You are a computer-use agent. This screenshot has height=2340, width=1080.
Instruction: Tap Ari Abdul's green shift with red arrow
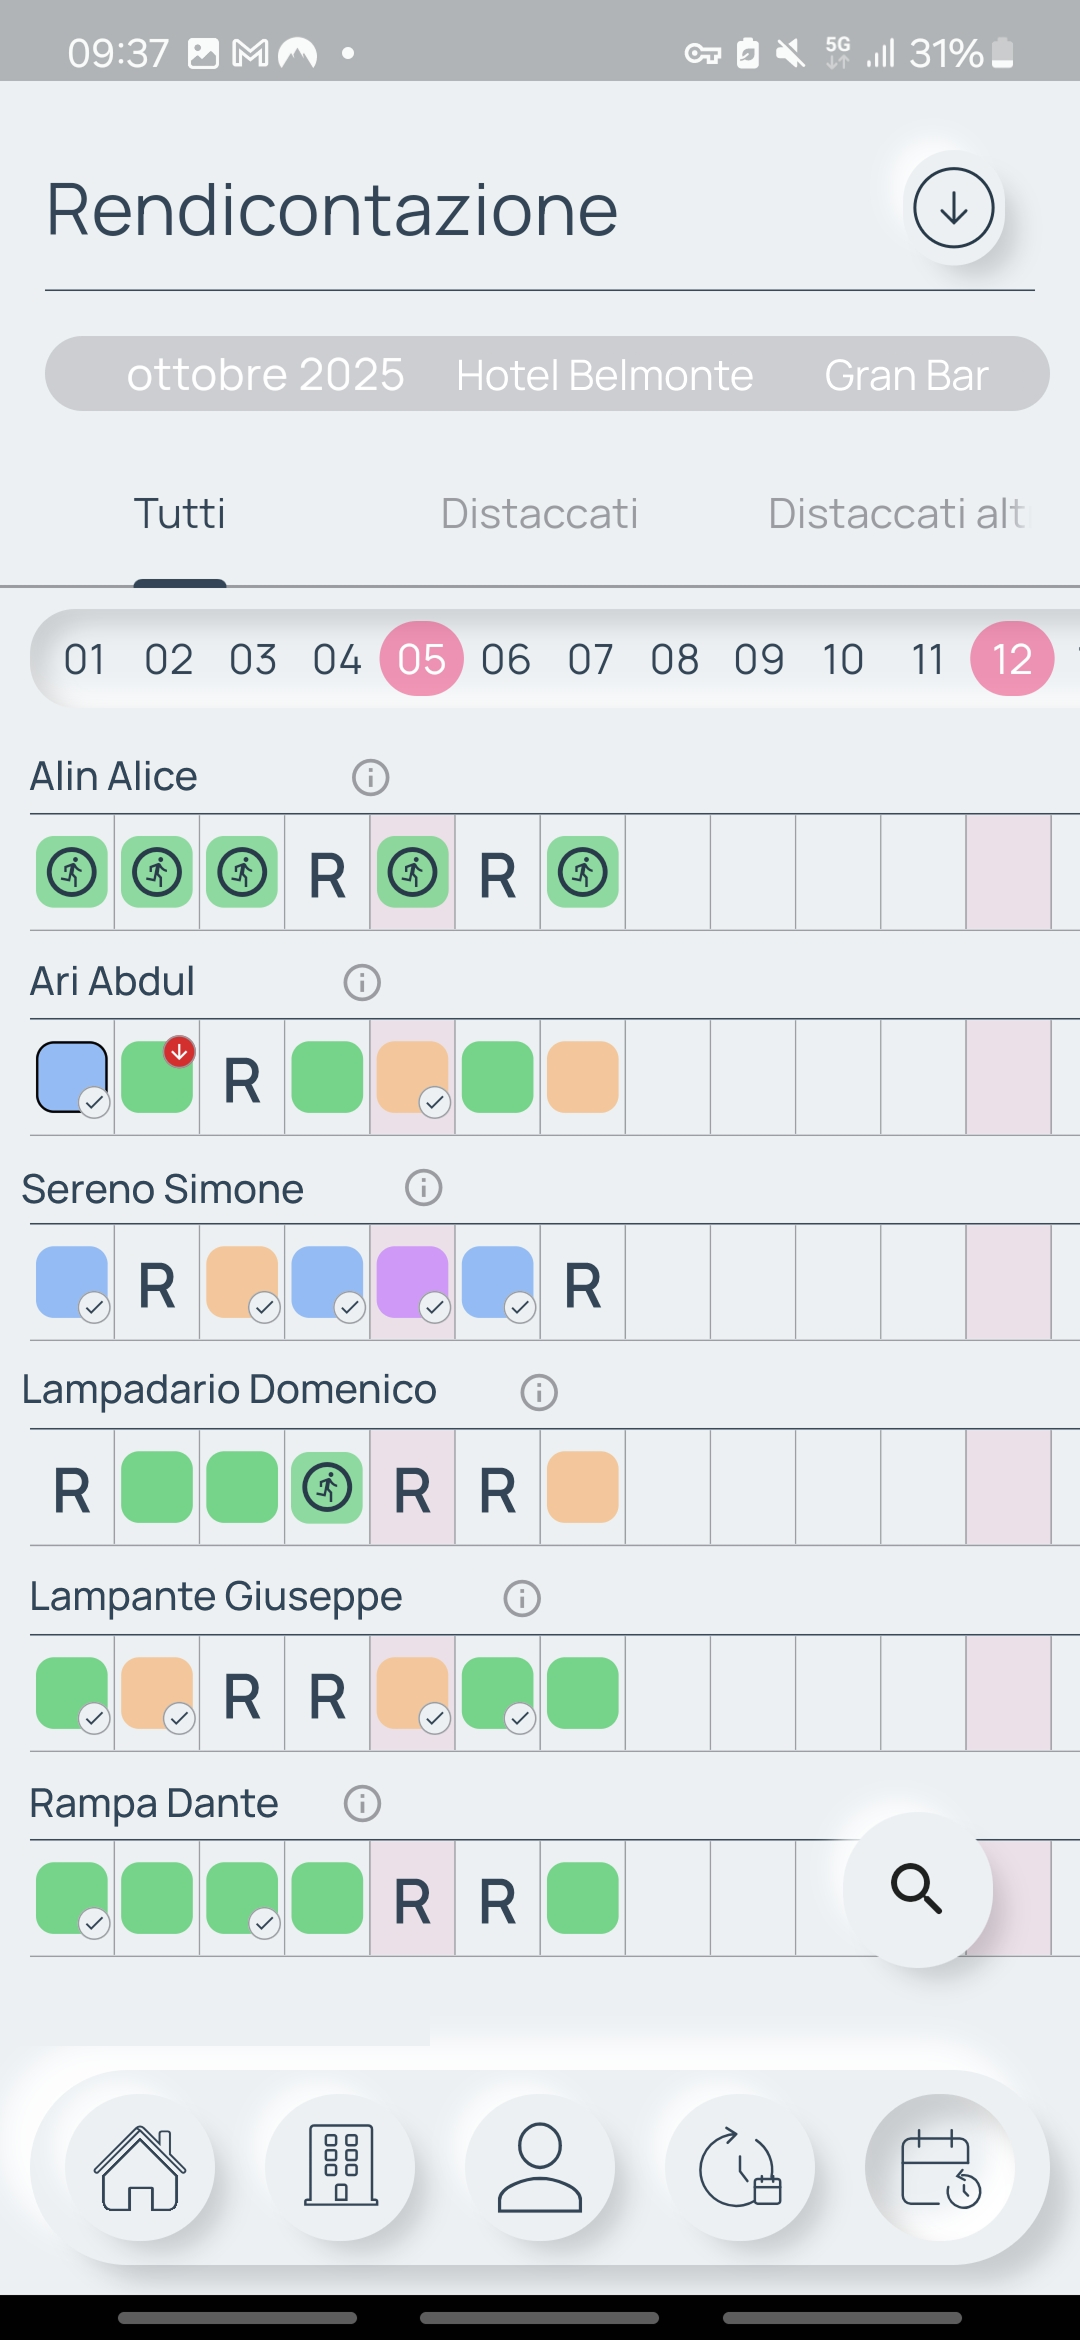157,1077
